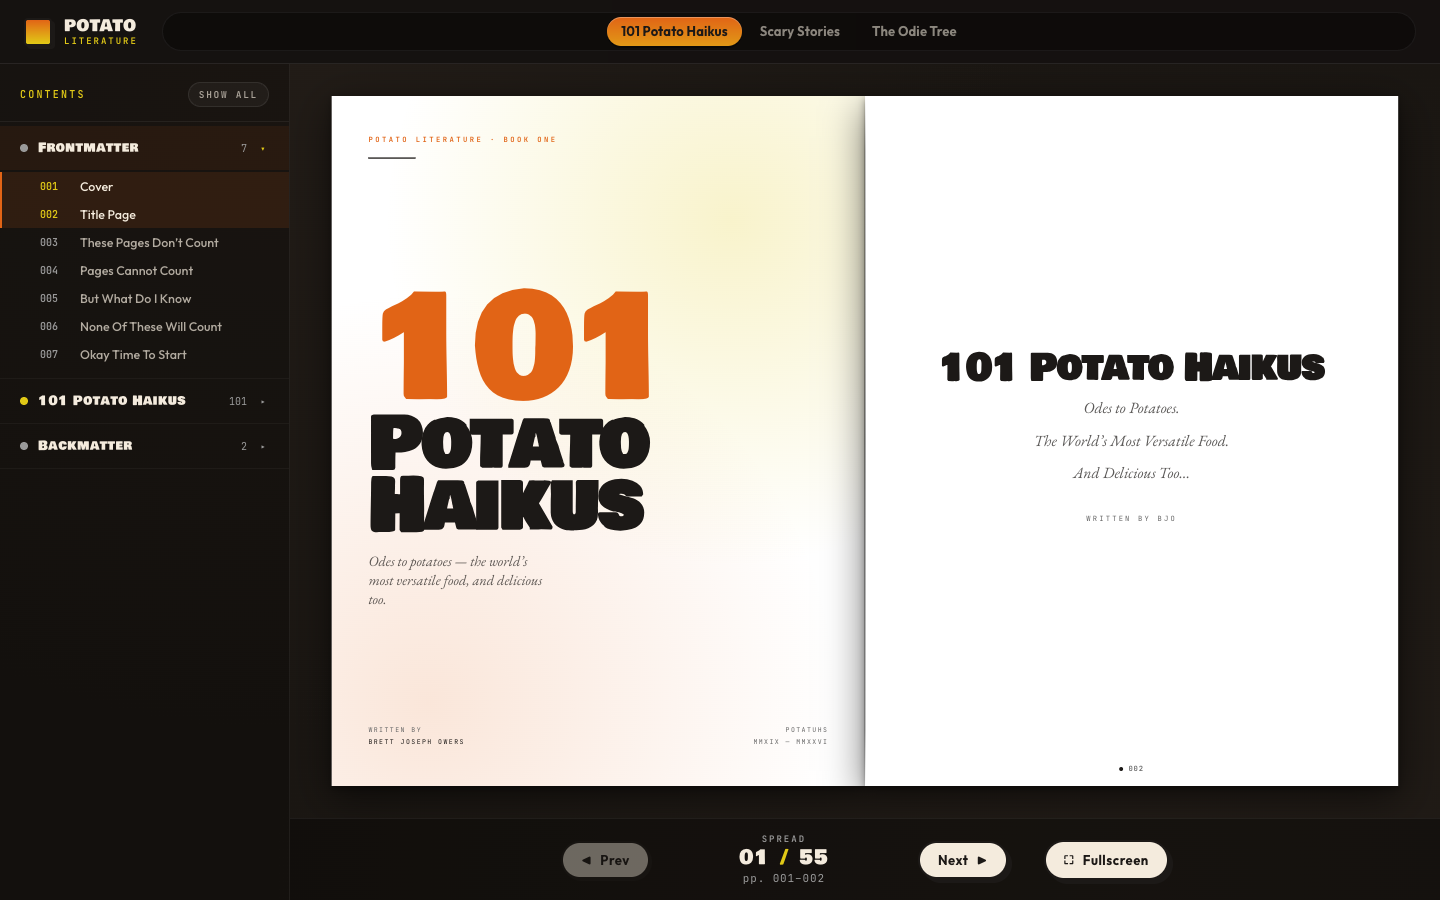Open The Odie Tree tab
The height and width of the screenshot is (900, 1440).
(x=914, y=31)
